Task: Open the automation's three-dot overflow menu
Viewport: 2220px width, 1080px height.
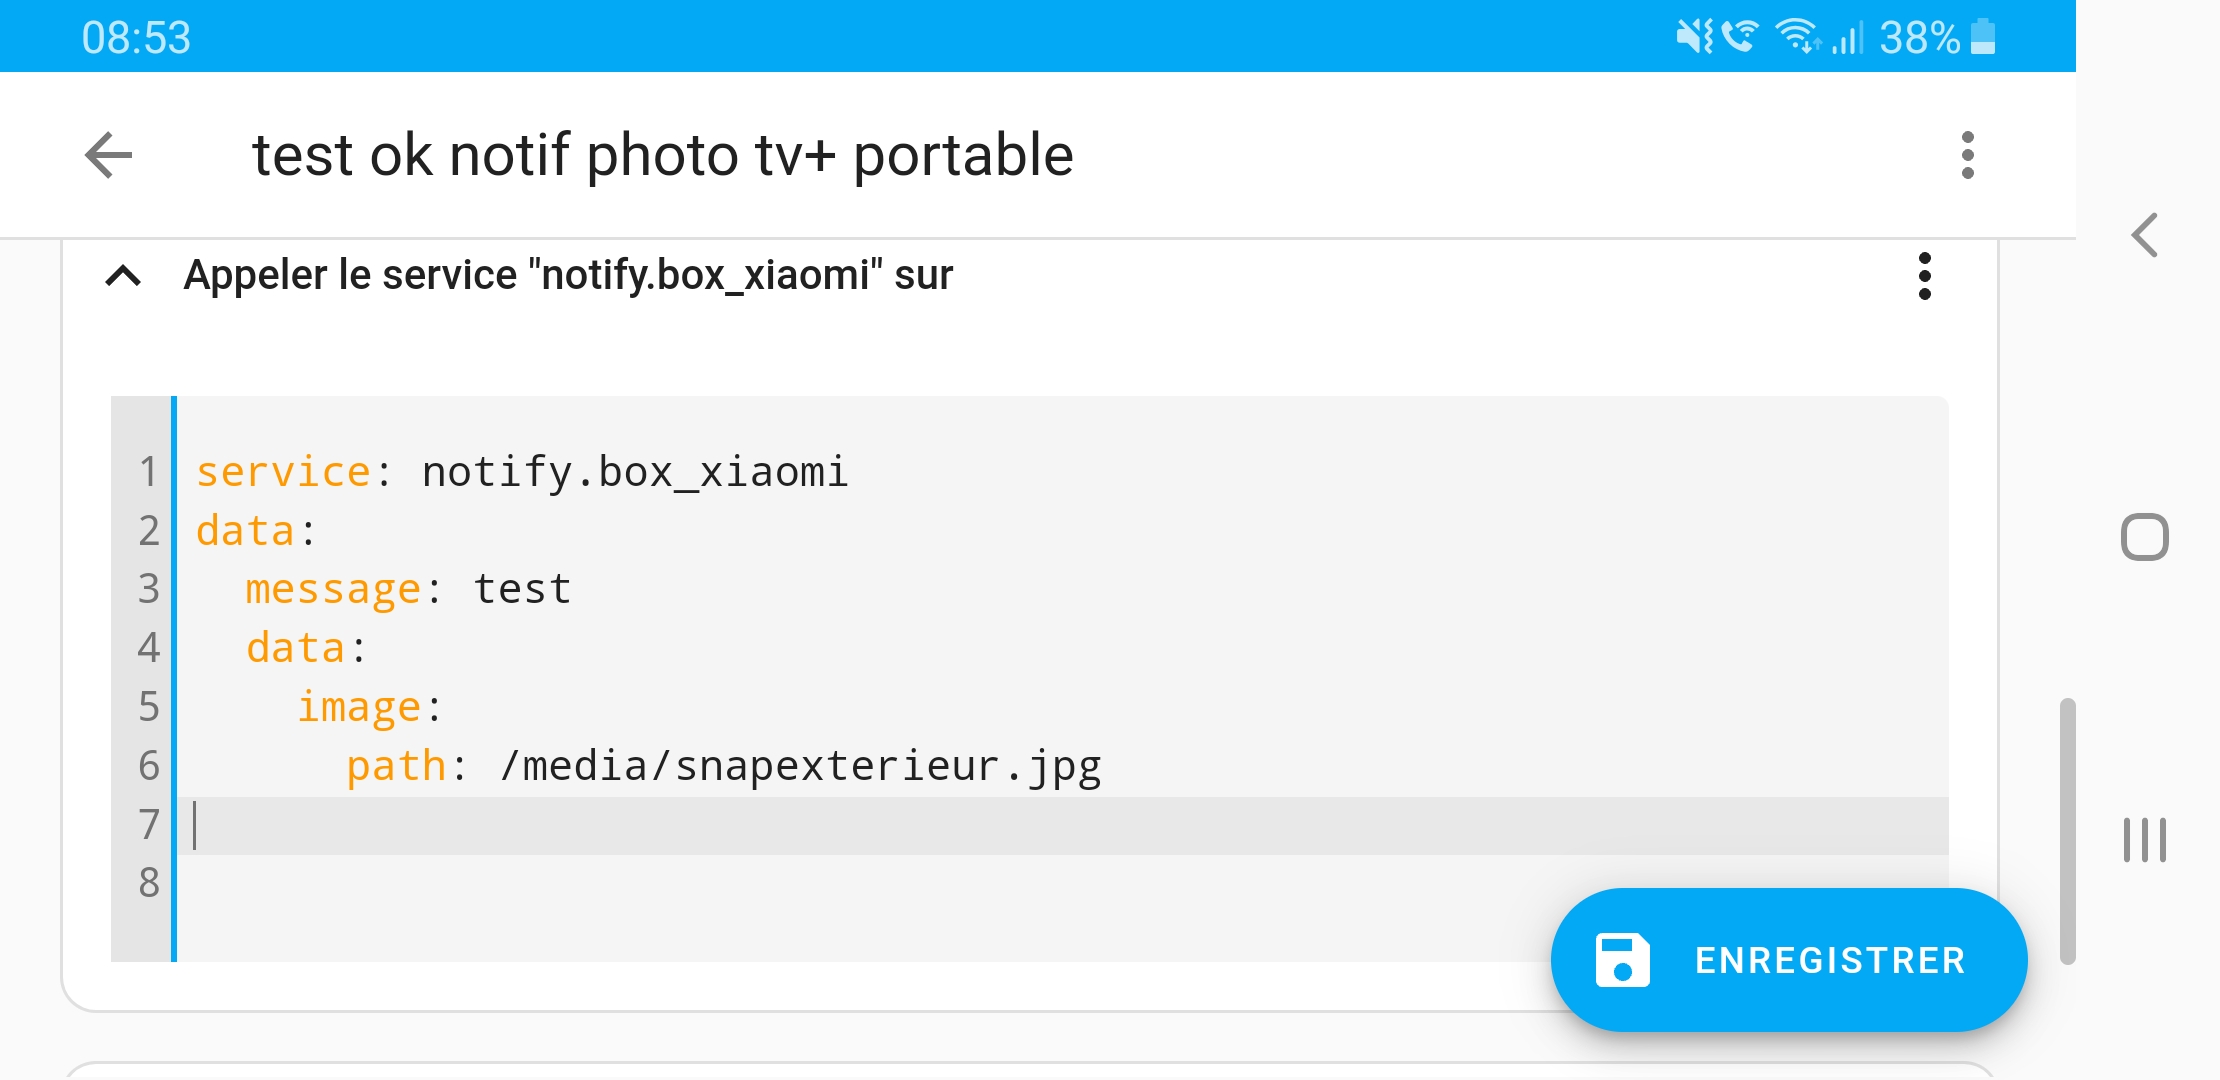Action: pyautogui.click(x=1967, y=155)
